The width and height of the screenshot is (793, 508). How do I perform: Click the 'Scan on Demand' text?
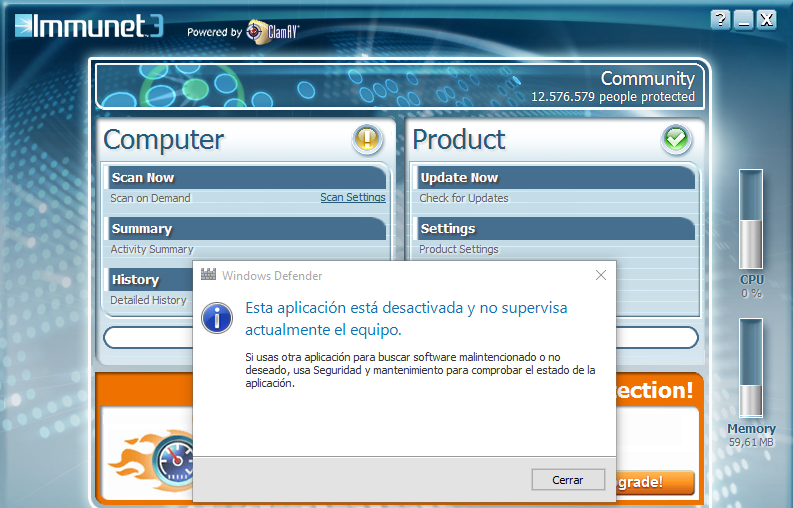(x=150, y=198)
